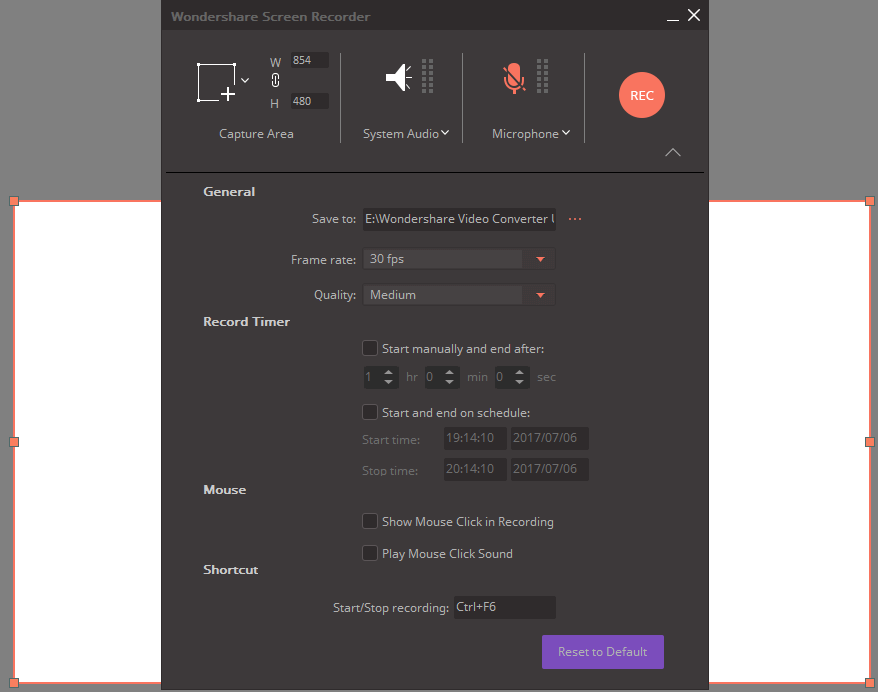Close the Screen Recorder window
Image resolution: width=878 pixels, height=692 pixels.
click(694, 15)
